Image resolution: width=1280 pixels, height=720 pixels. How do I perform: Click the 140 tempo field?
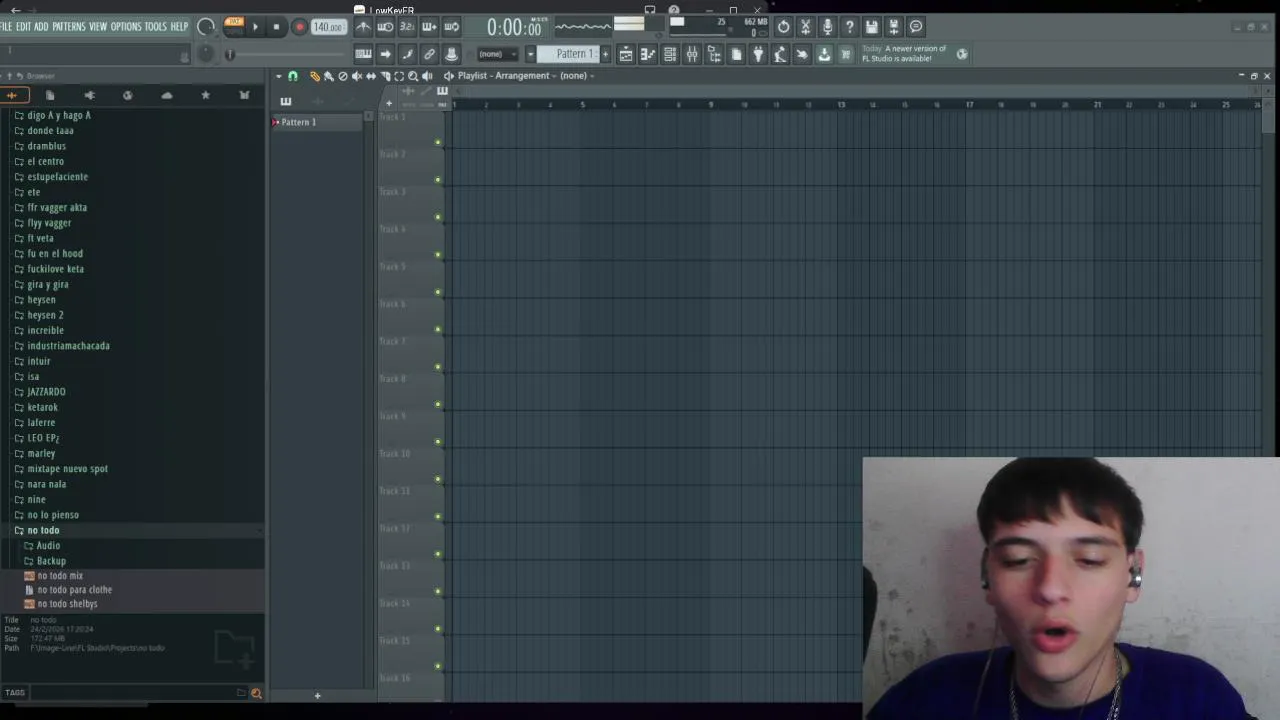(x=327, y=27)
